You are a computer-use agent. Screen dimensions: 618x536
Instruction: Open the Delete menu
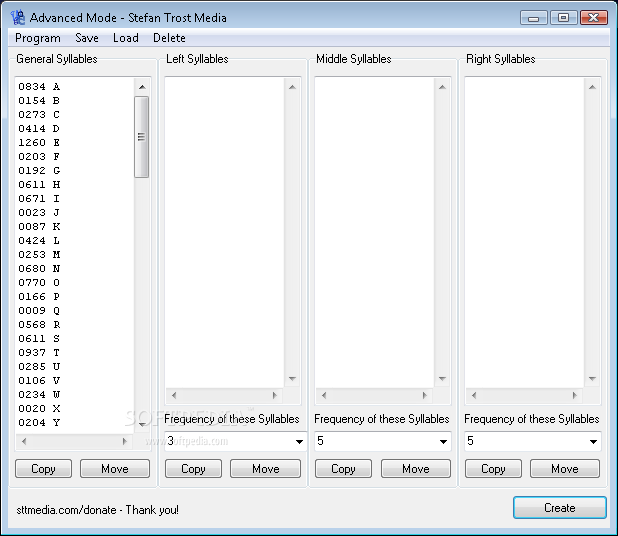(x=169, y=38)
